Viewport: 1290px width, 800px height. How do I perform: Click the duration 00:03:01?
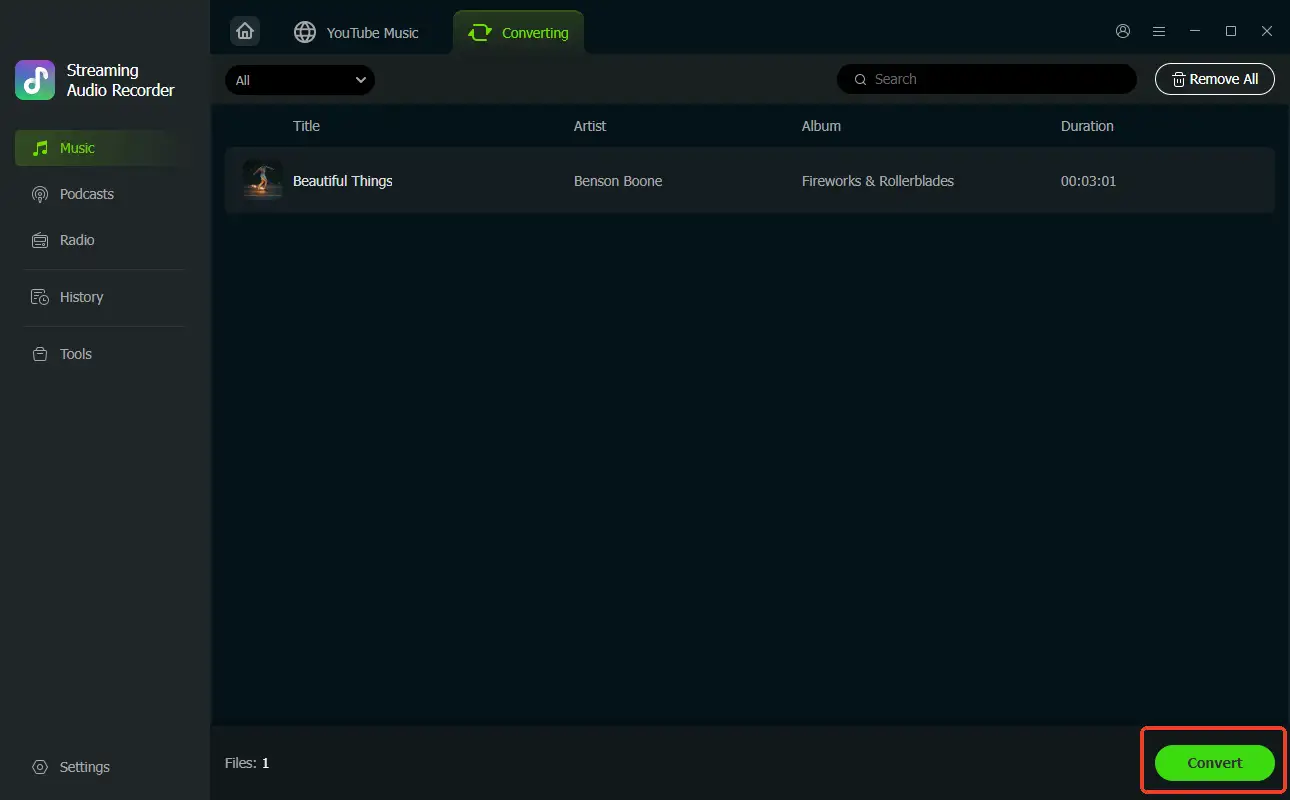(x=1089, y=181)
